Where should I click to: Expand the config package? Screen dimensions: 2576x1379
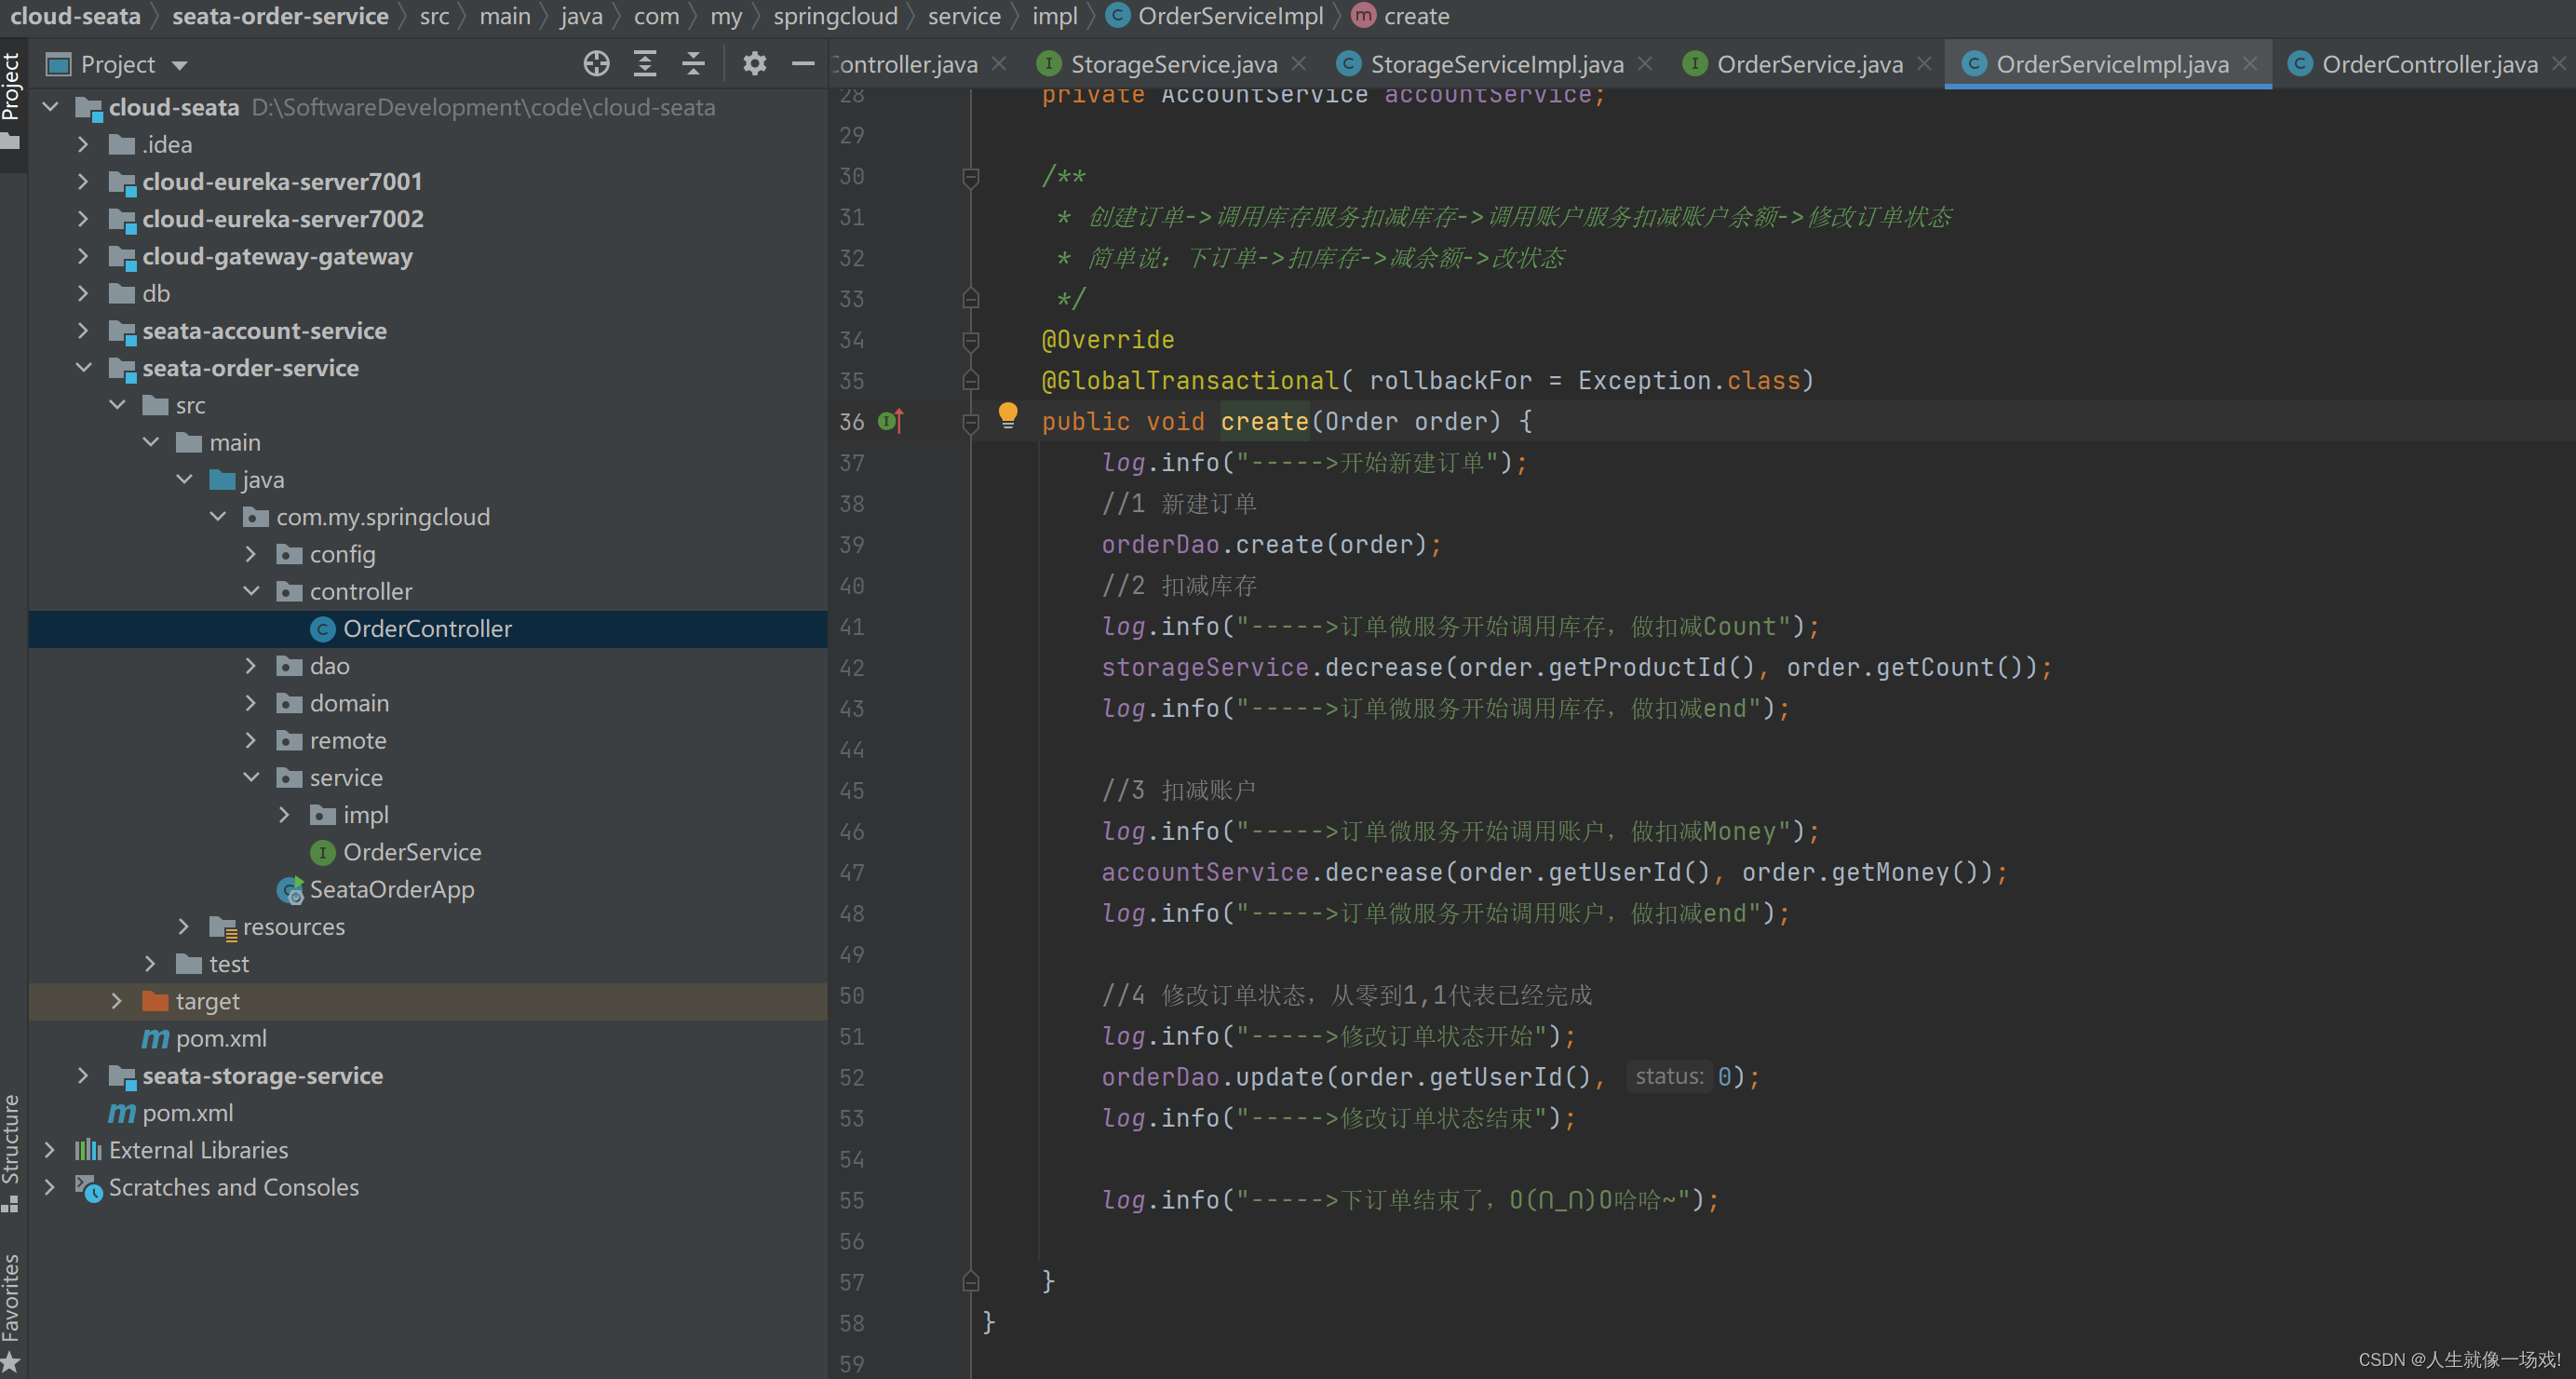252,553
